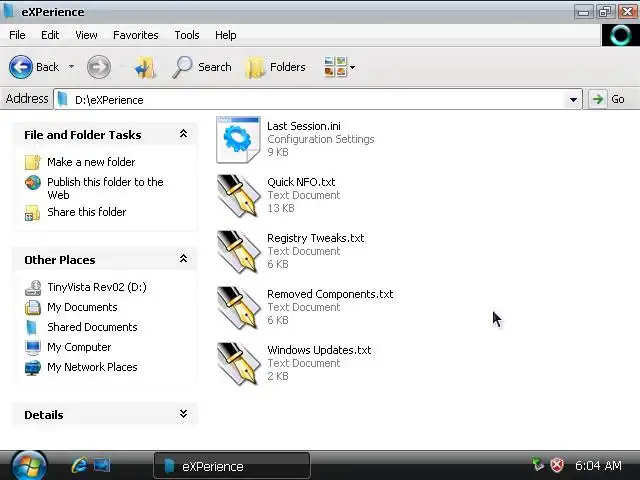
Task: Click Publish this folder to the Web
Action: tap(105, 188)
